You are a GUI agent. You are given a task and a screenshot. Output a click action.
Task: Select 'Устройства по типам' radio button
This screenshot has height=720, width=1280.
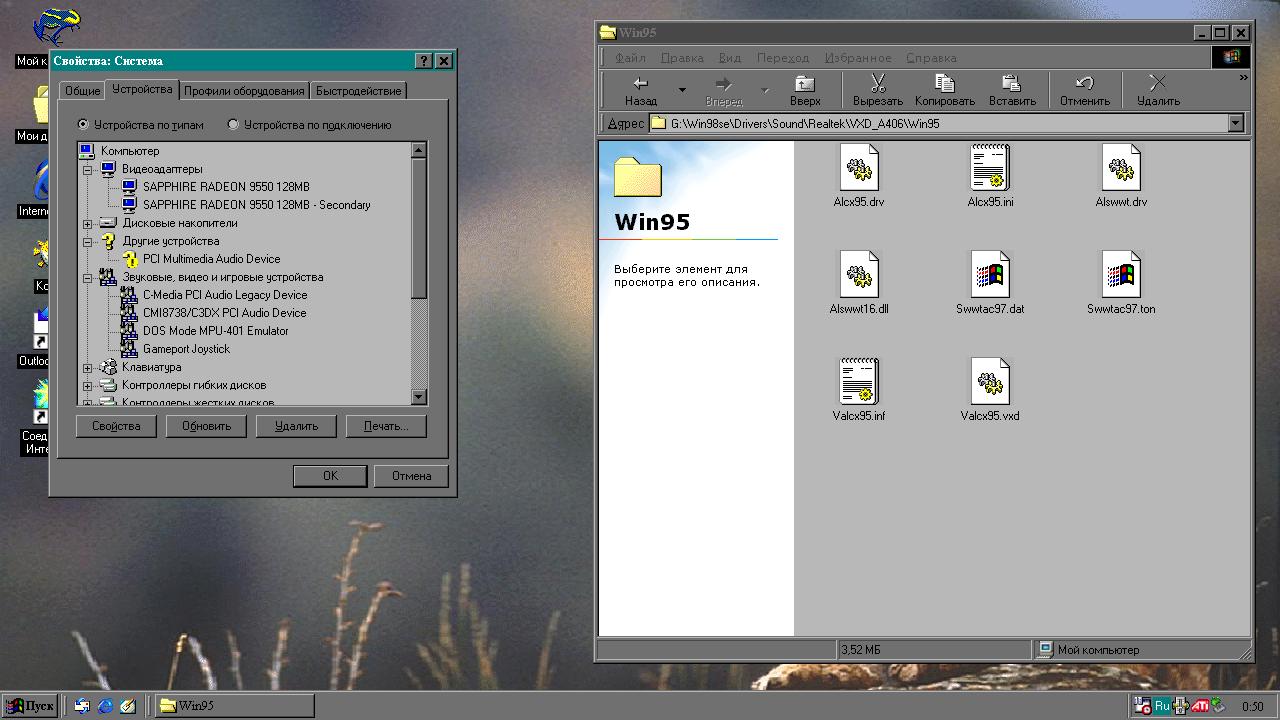(x=83, y=125)
